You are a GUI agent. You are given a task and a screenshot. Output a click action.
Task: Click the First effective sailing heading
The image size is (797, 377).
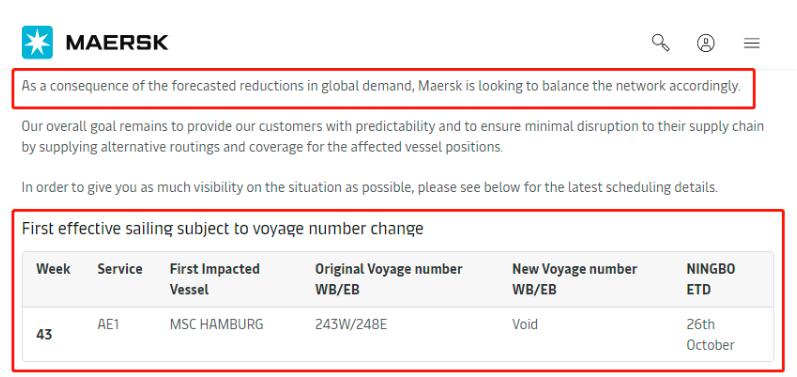(x=223, y=229)
